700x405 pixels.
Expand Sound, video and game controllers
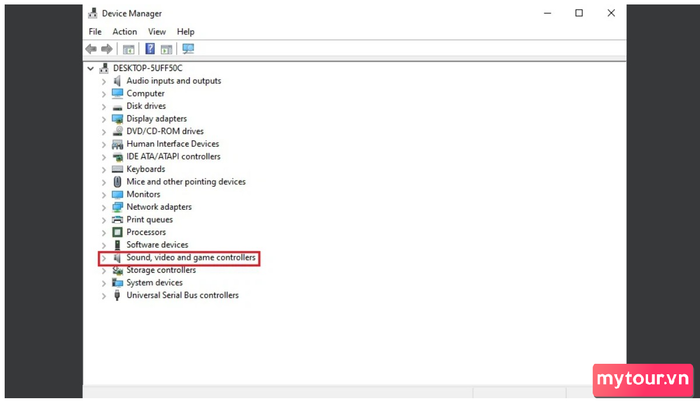tap(104, 258)
